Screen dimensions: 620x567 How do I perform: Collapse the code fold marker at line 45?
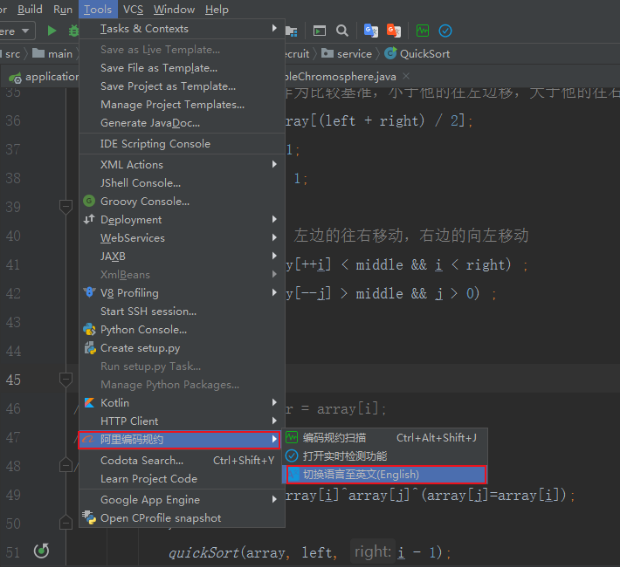point(66,380)
